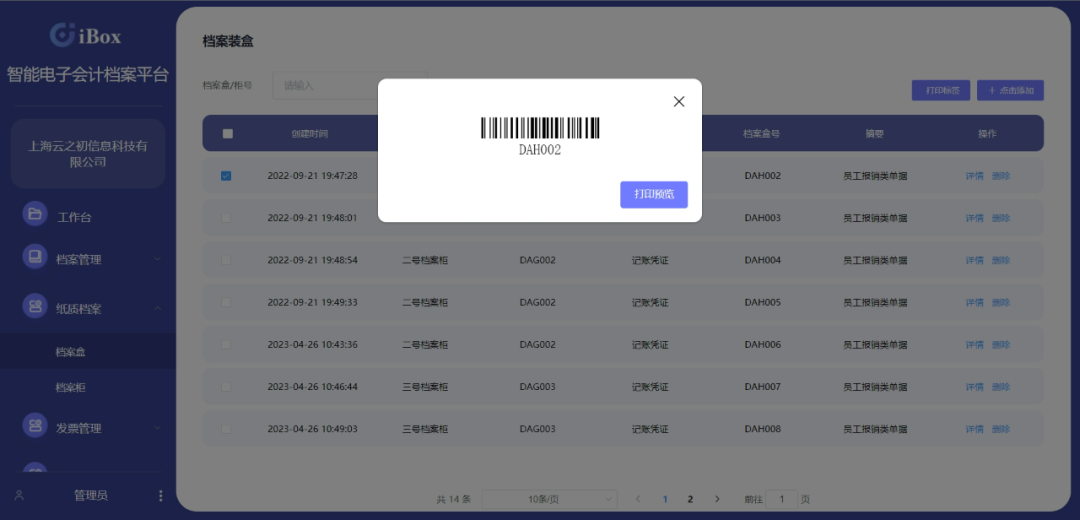Collapse the 纸质档案 menu chevron
The height and width of the screenshot is (520, 1080).
158,309
